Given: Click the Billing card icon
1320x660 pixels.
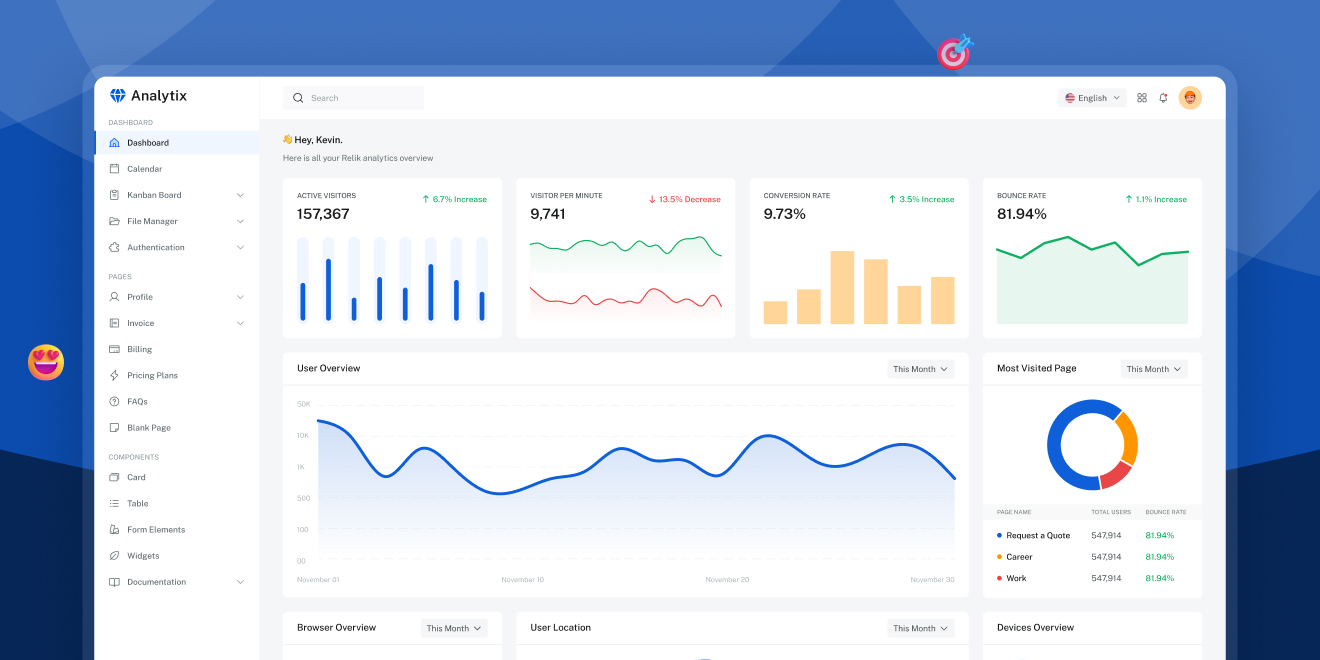Looking at the screenshot, I should pyautogui.click(x=114, y=349).
